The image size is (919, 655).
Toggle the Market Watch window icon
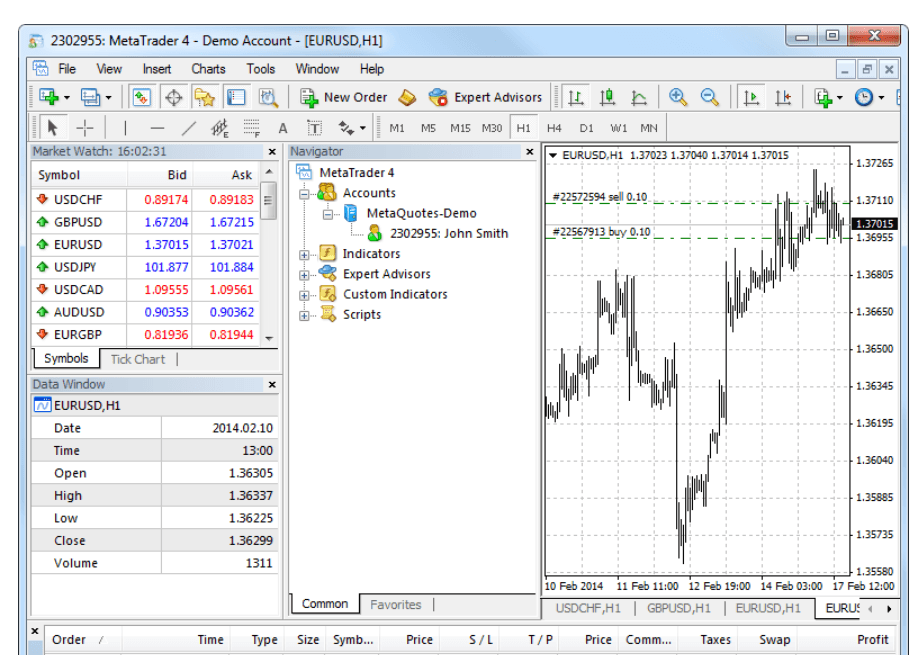[x=142, y=97]
